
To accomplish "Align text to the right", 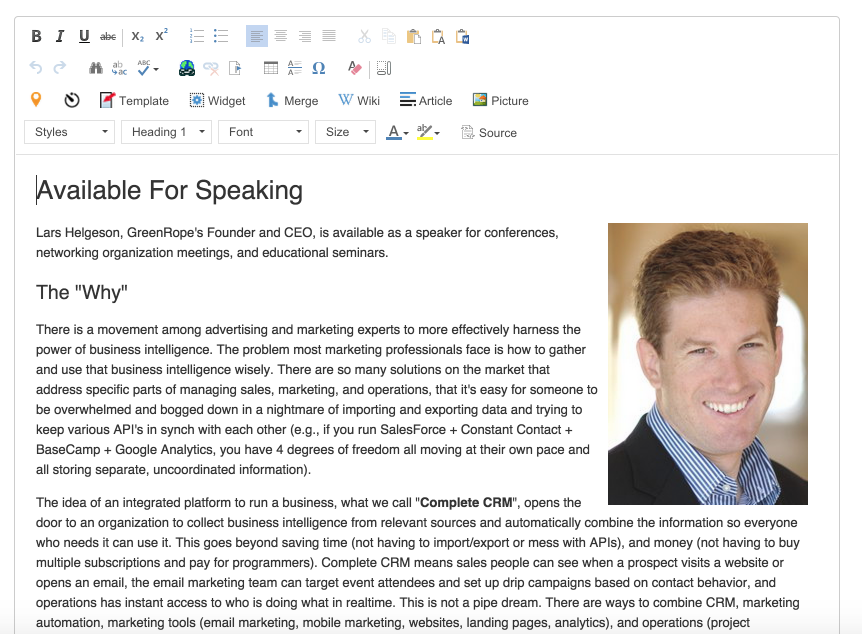I will (305, 36).
